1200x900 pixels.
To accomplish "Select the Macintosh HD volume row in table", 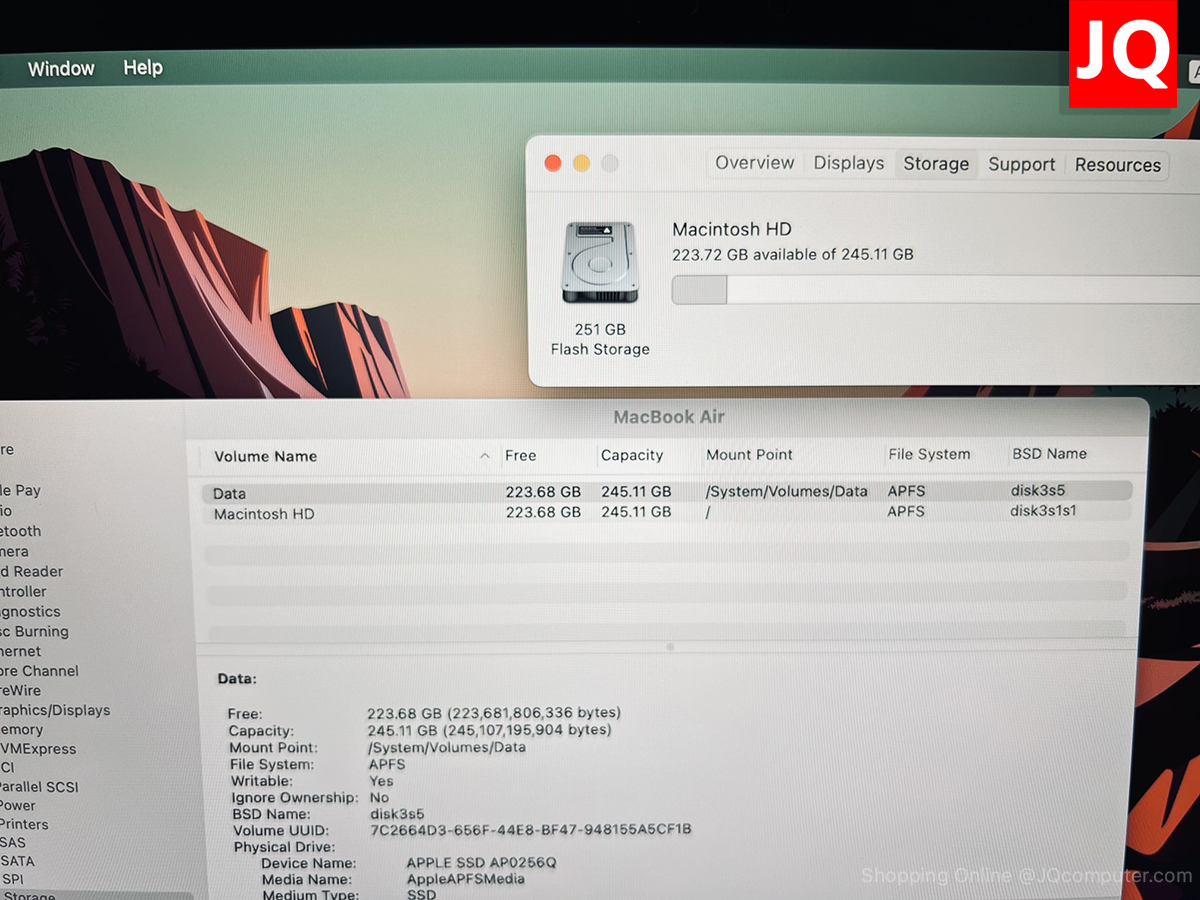I will point(666,512).
